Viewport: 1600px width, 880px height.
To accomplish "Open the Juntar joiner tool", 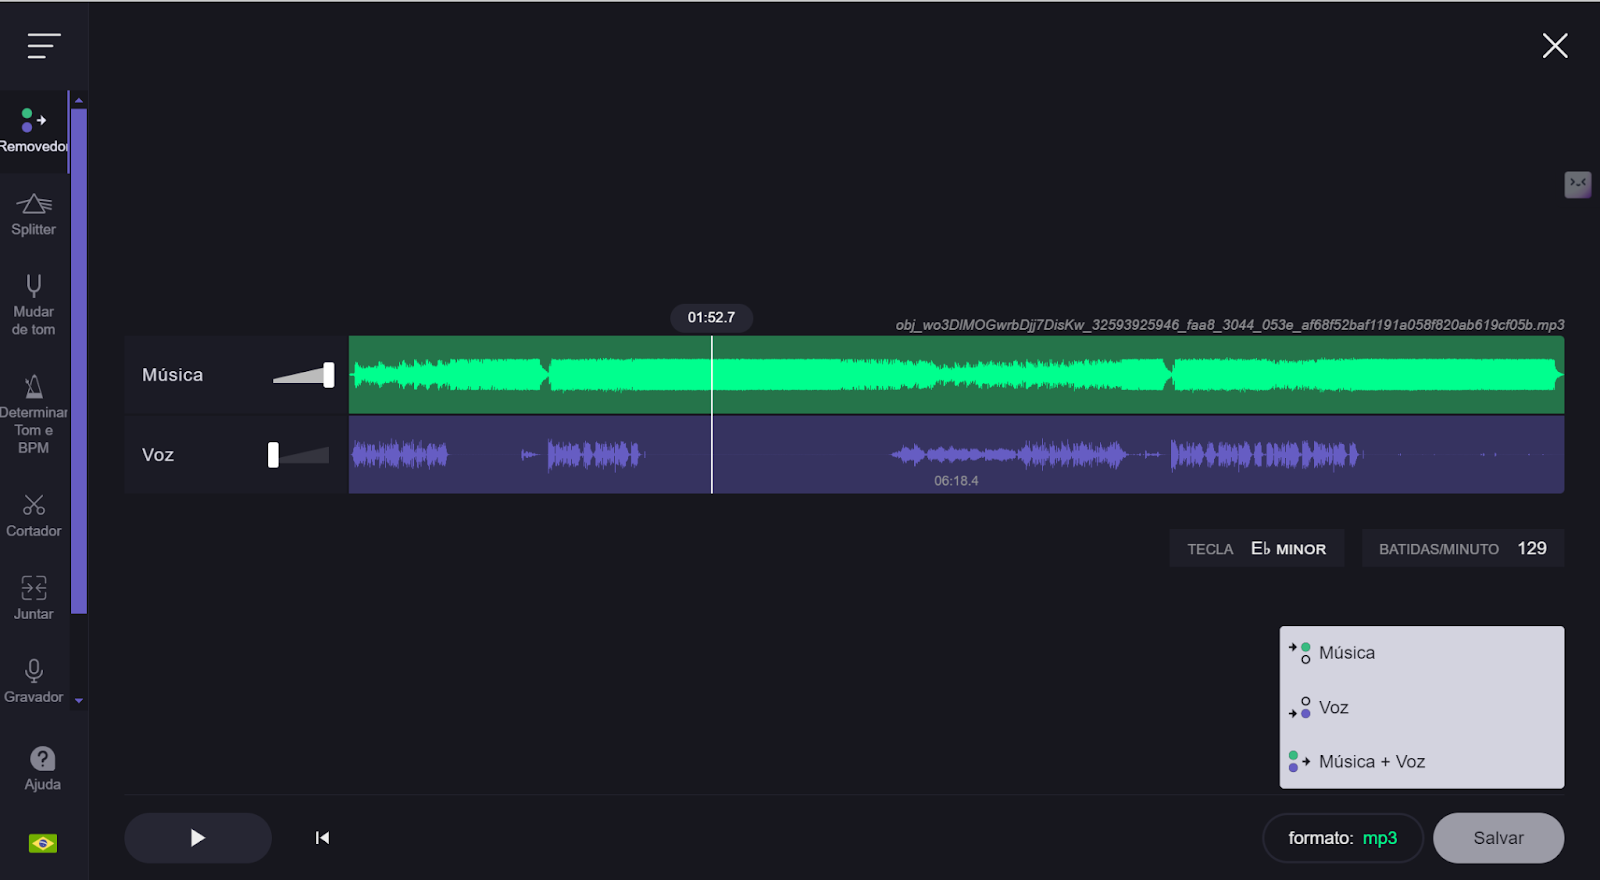I will [34, 598].
